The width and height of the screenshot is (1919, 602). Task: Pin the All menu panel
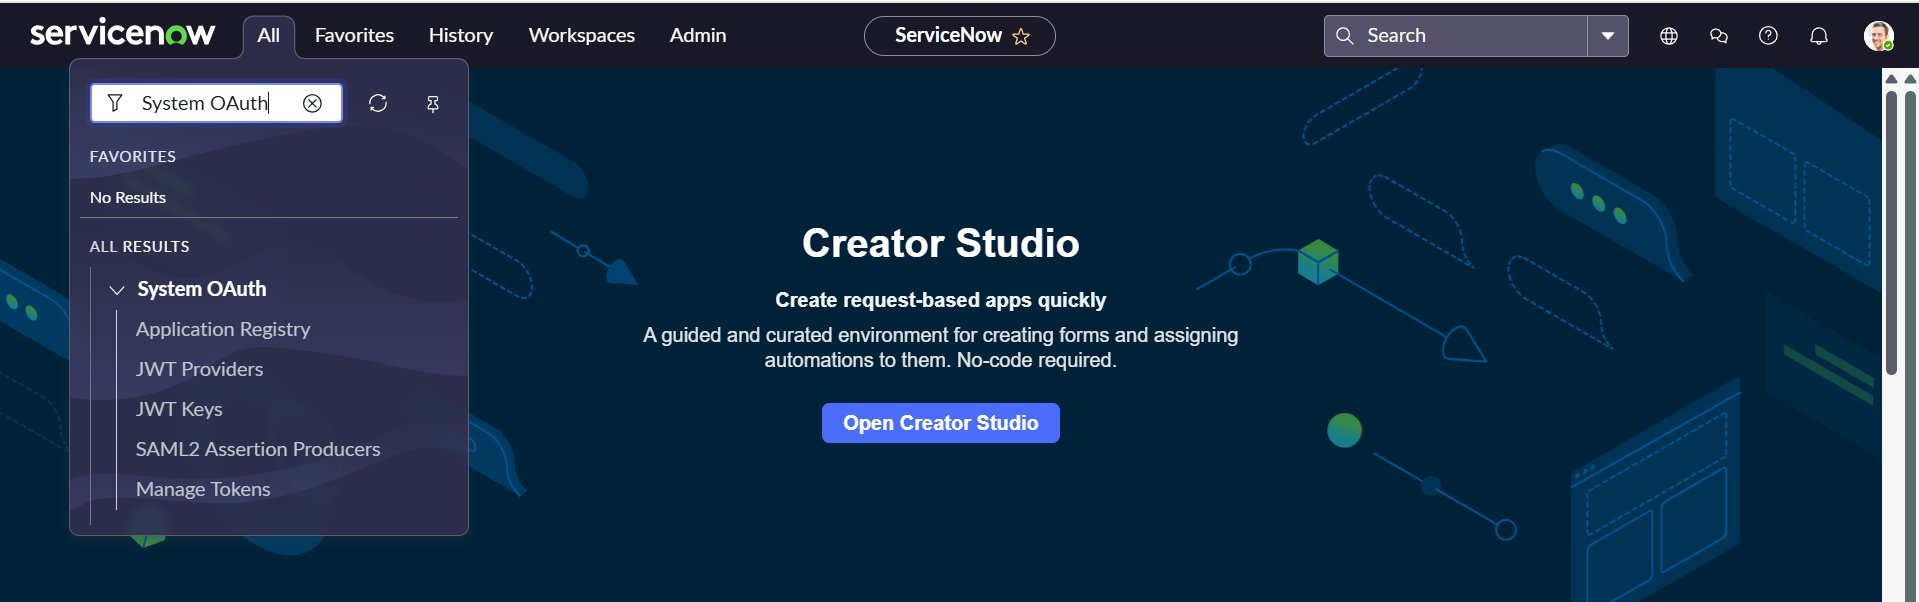[433, 104]
